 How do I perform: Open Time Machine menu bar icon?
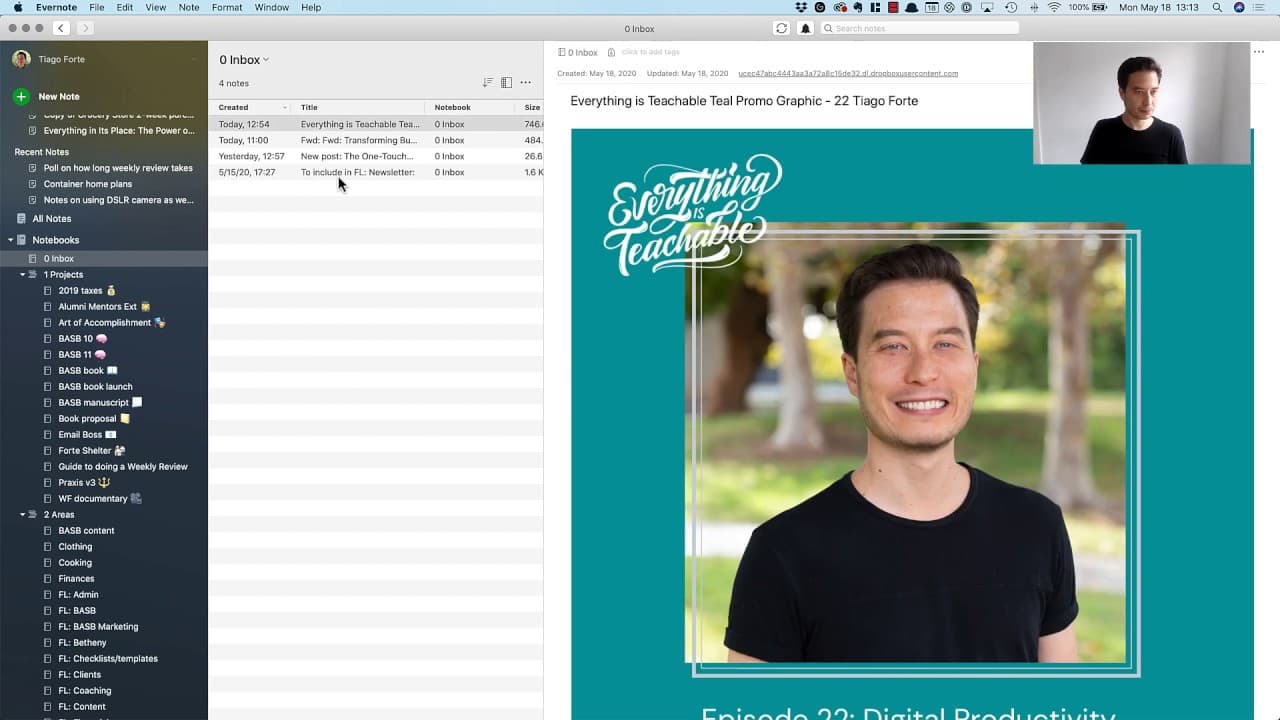tap(1011, 7)
